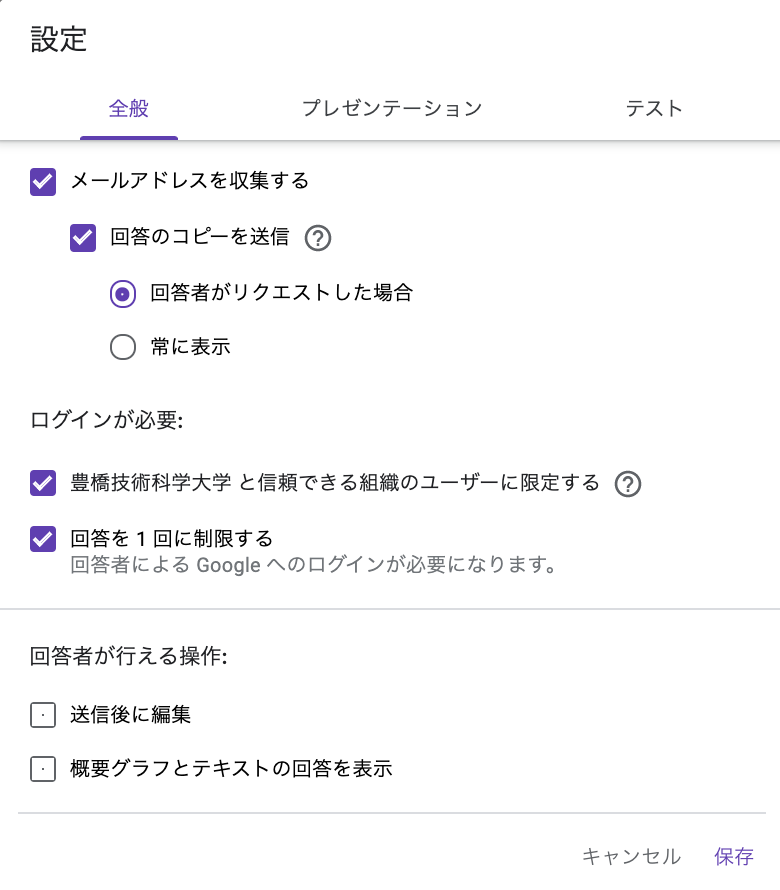Switch to the プレゼンテーション tab
Image resolution: width=780 pixels, height=890 pixels.
tap(392, 109)
